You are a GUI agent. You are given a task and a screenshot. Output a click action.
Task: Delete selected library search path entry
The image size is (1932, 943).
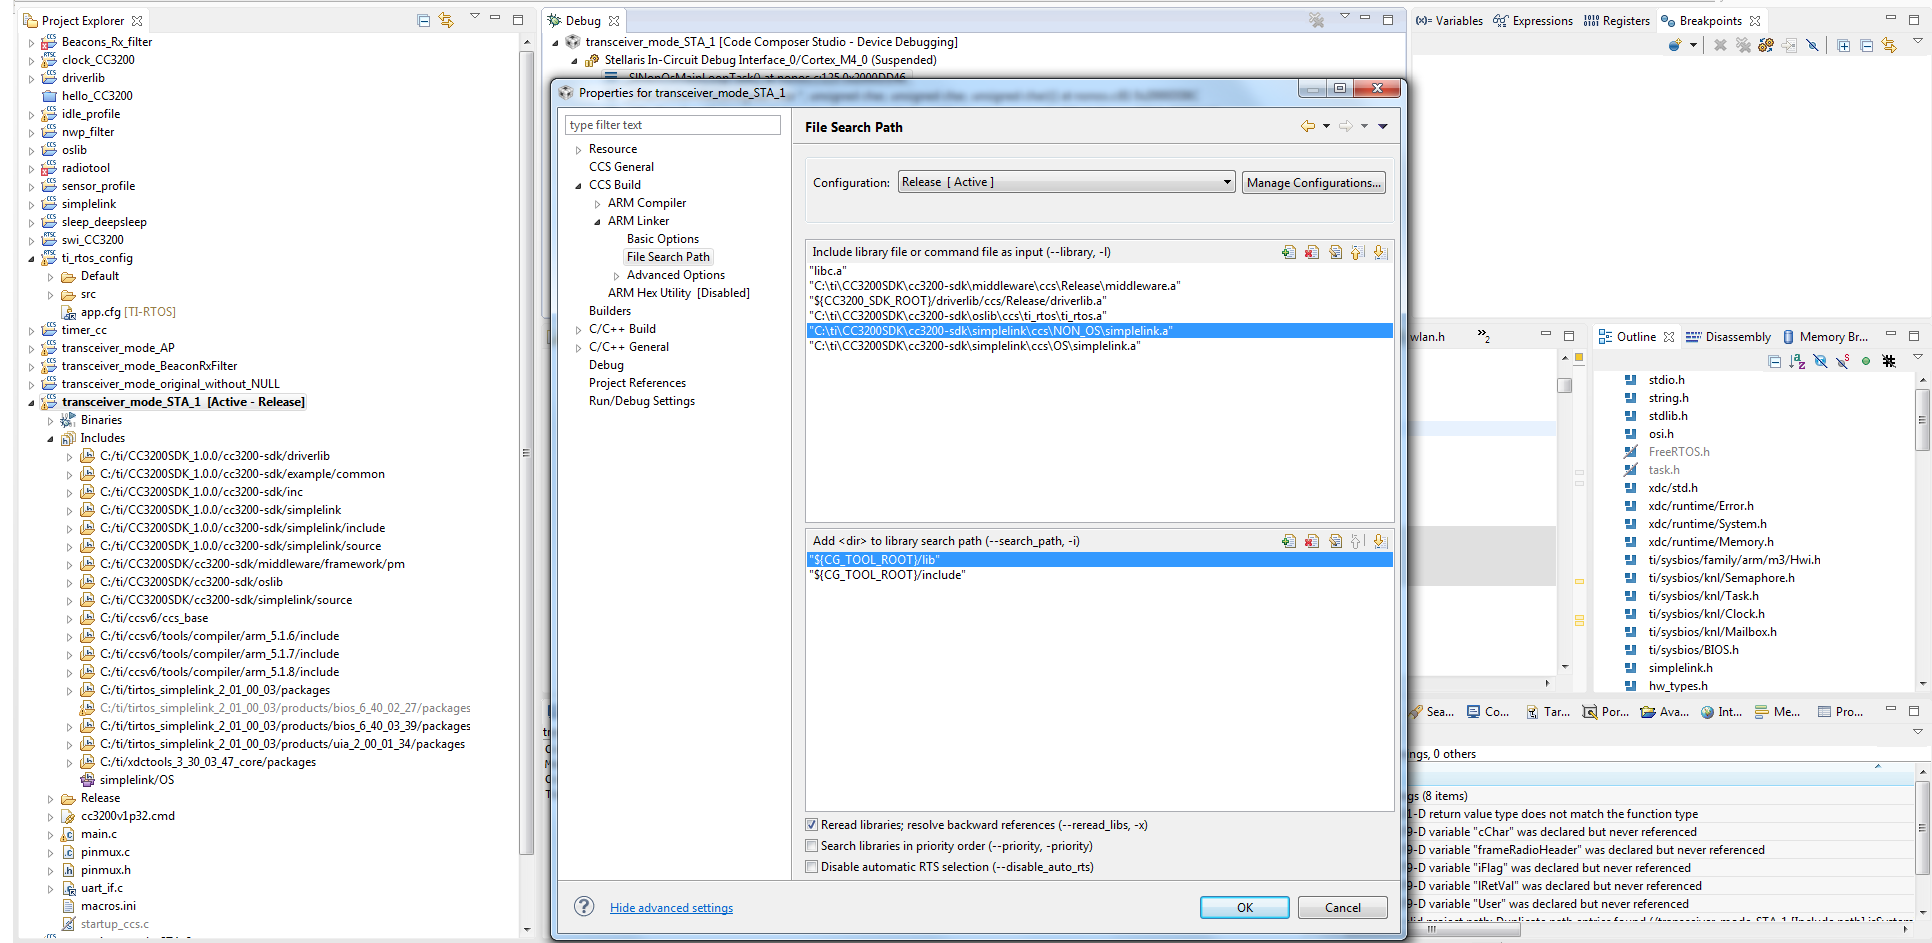coord(1312,541)
